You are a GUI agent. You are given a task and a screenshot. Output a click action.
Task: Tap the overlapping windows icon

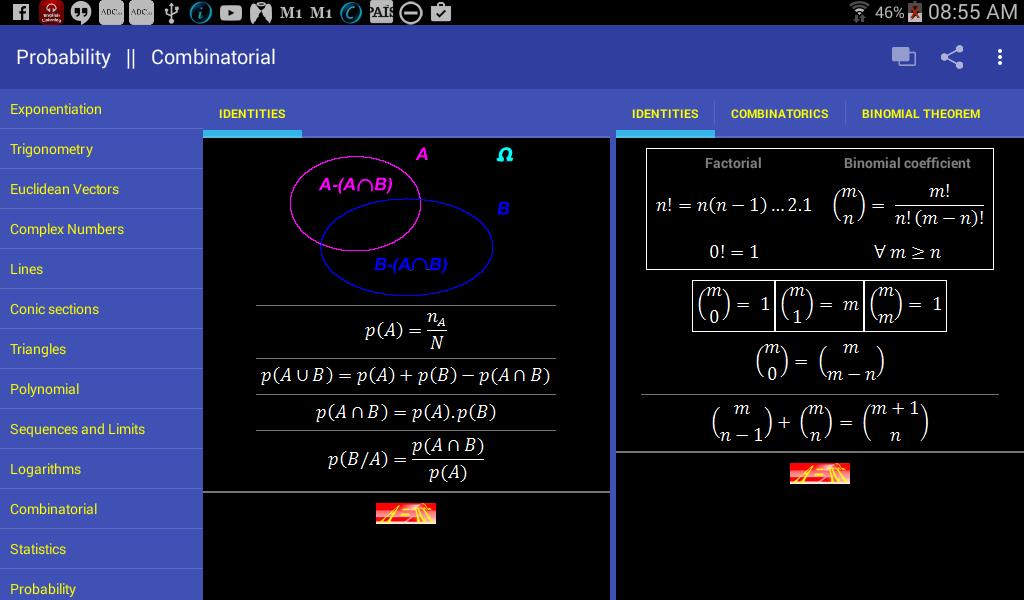[904, 57]
